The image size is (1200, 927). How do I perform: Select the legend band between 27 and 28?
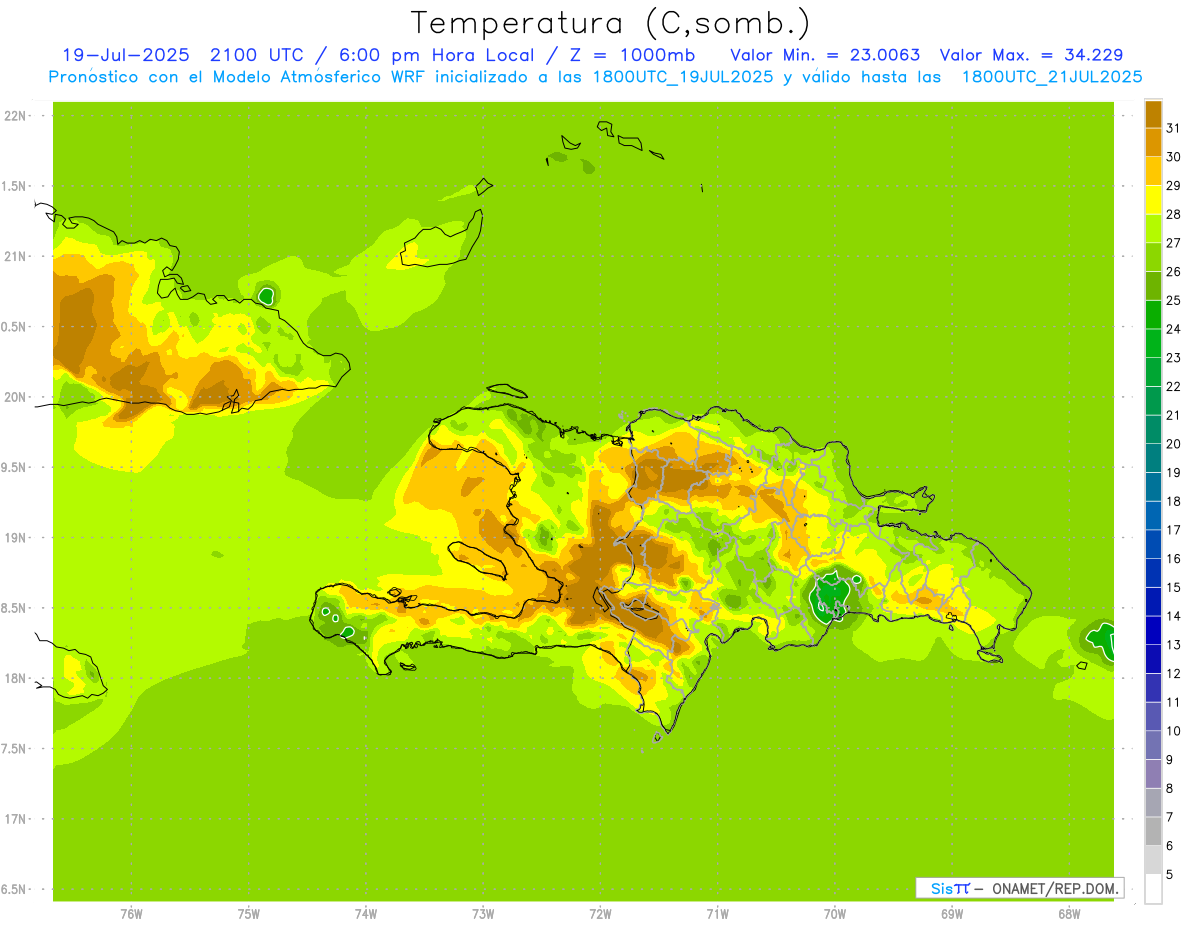[x=1153, y=228]
